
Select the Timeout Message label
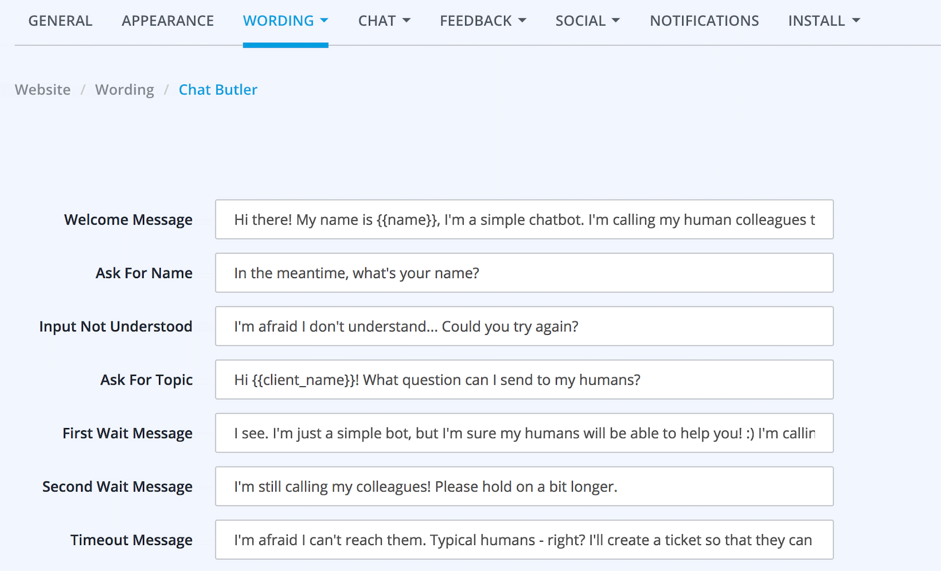pyautogui.click(x=131, y=540)
